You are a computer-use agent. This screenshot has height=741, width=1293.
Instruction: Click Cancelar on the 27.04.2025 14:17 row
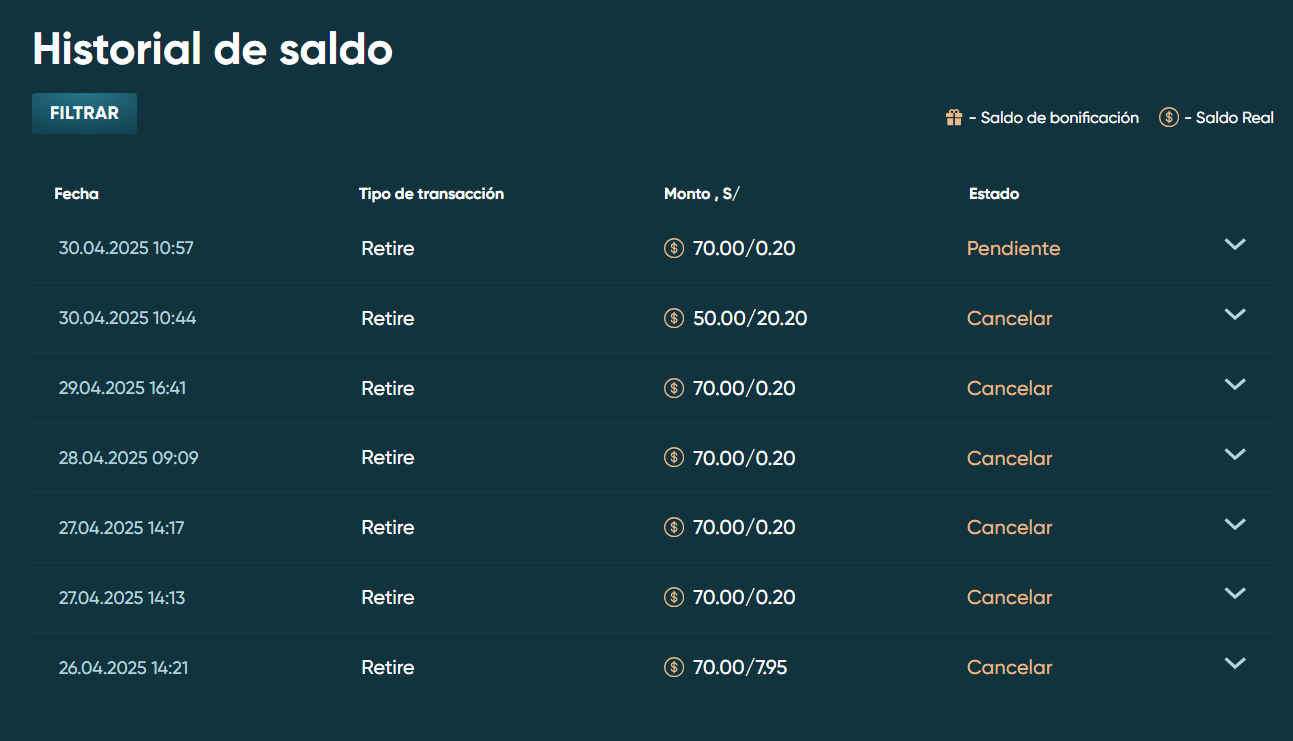tap(1009, 527)
